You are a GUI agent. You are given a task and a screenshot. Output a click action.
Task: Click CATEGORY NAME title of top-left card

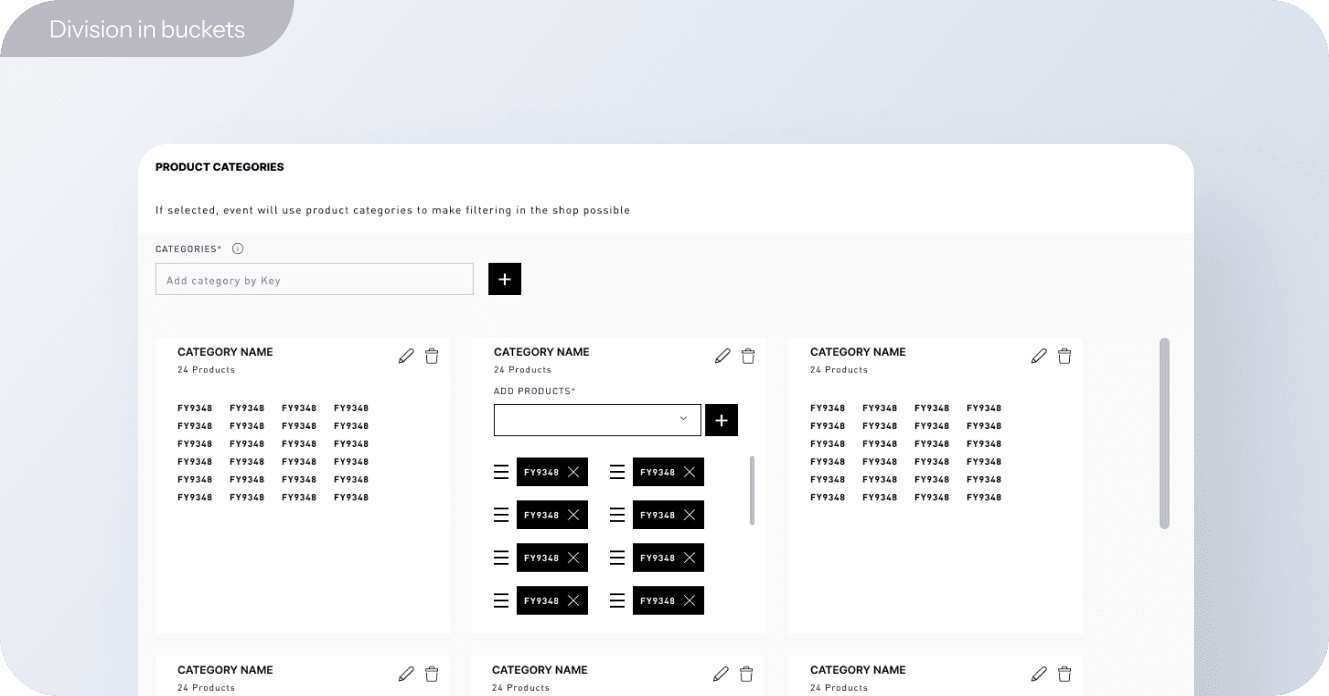pos(225,352)
